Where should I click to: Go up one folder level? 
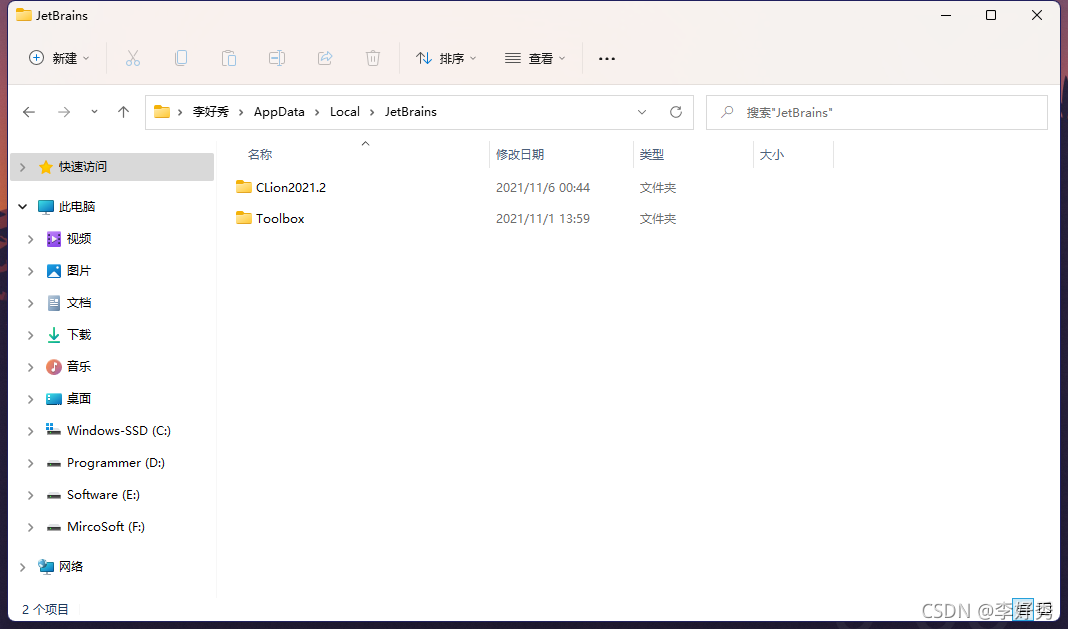coord(123,112)
